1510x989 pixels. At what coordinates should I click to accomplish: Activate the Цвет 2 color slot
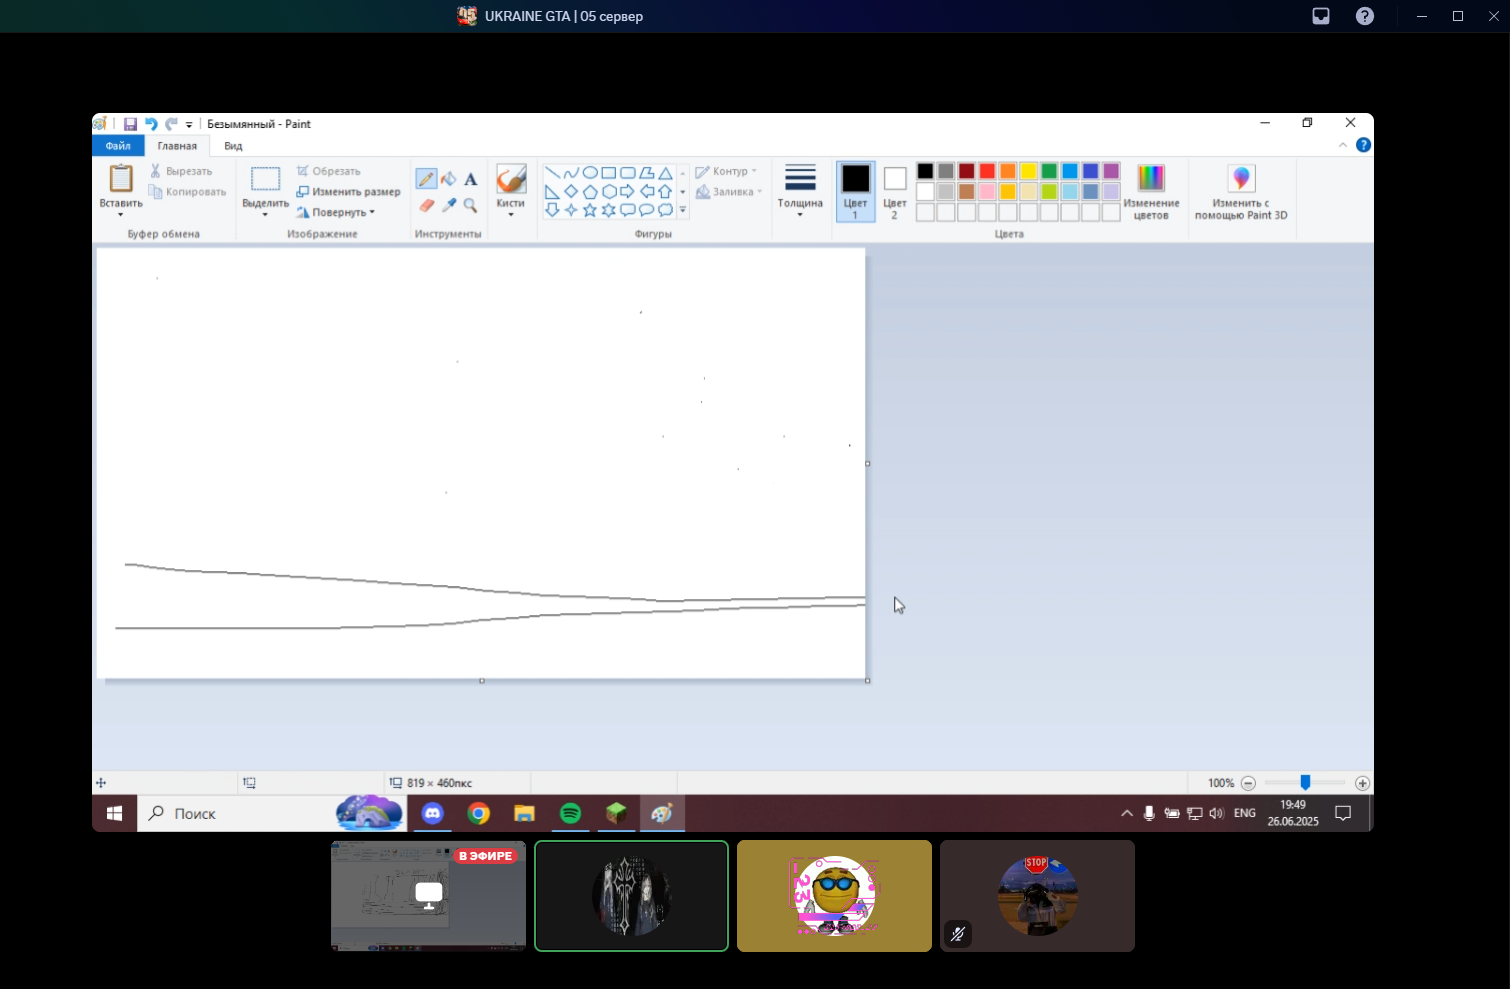pos(895,191)
